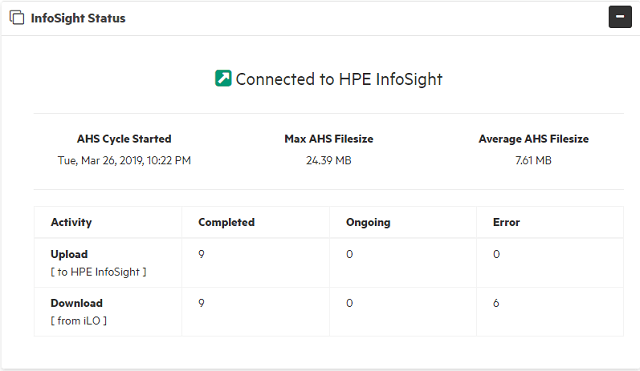Click the Error column header
This screenshot has height=371, width=640.
click(x=507, y=222)
